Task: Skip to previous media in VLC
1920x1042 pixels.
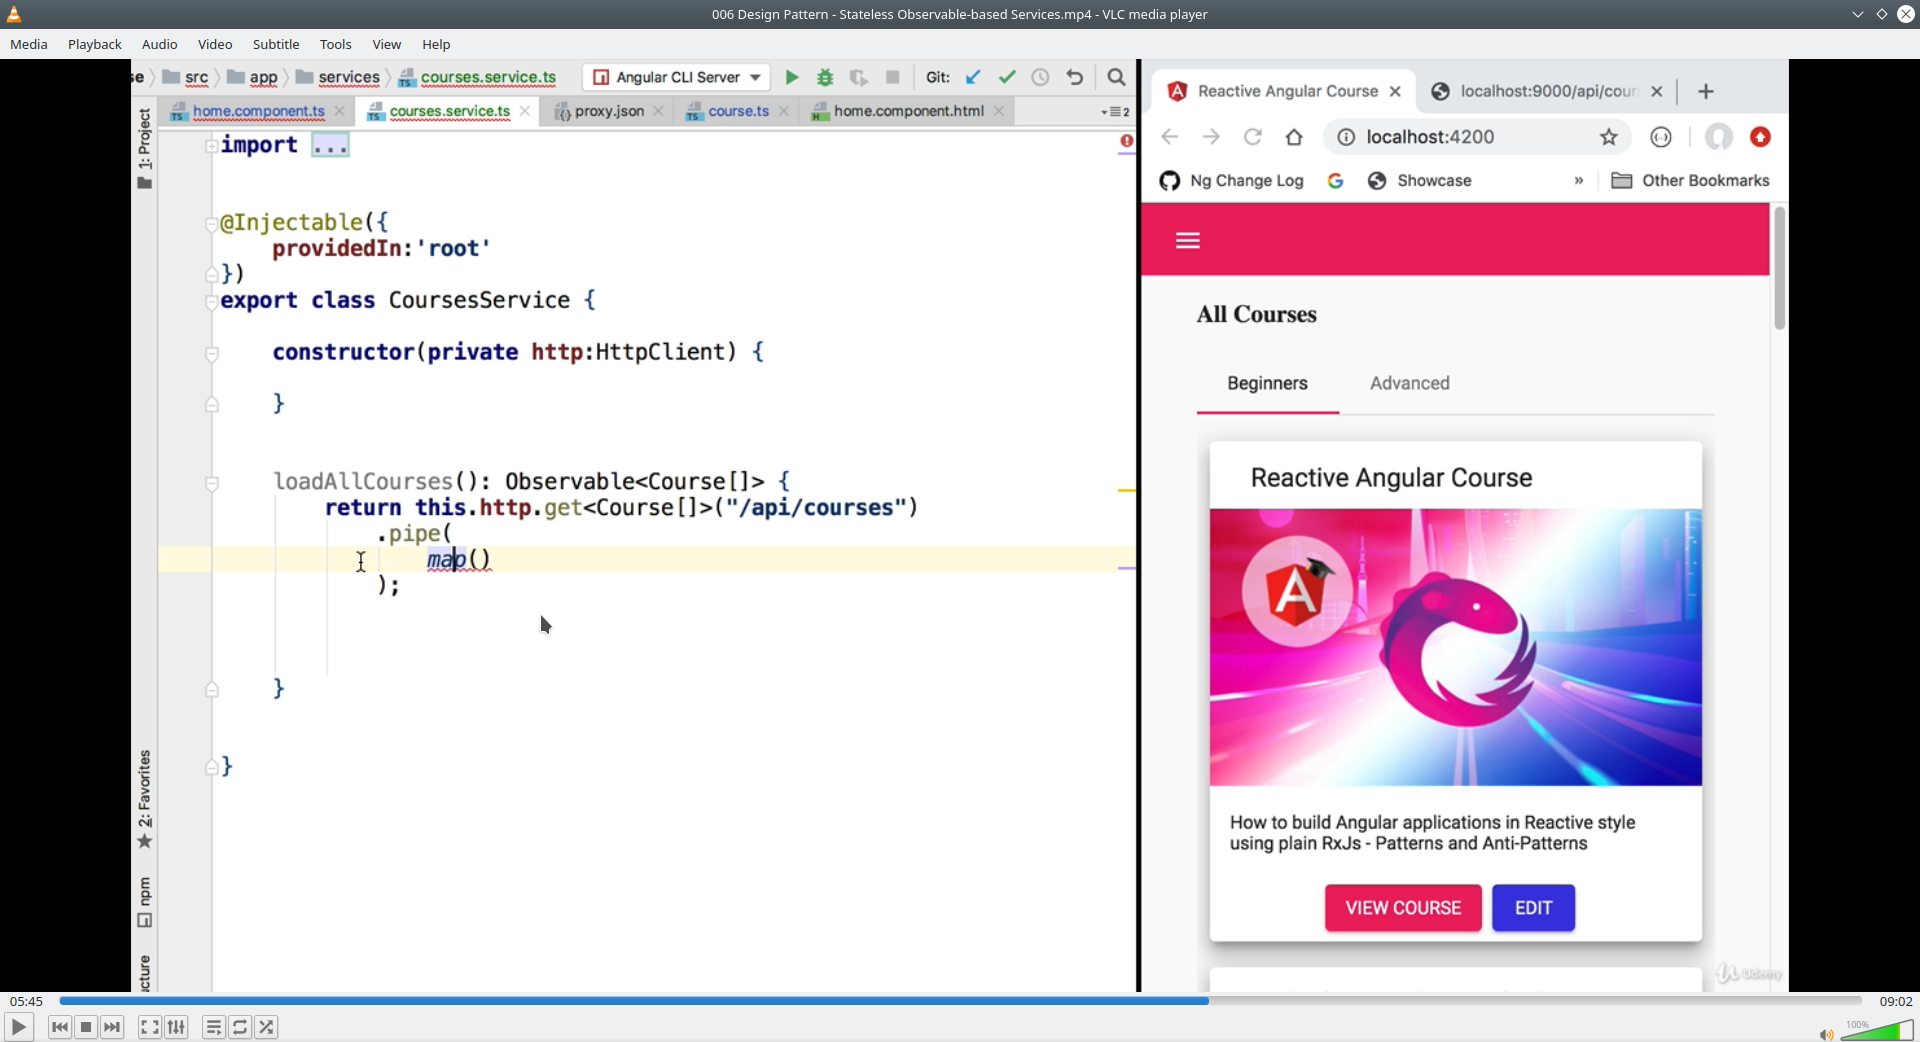Action: [x=60, y=1027]
